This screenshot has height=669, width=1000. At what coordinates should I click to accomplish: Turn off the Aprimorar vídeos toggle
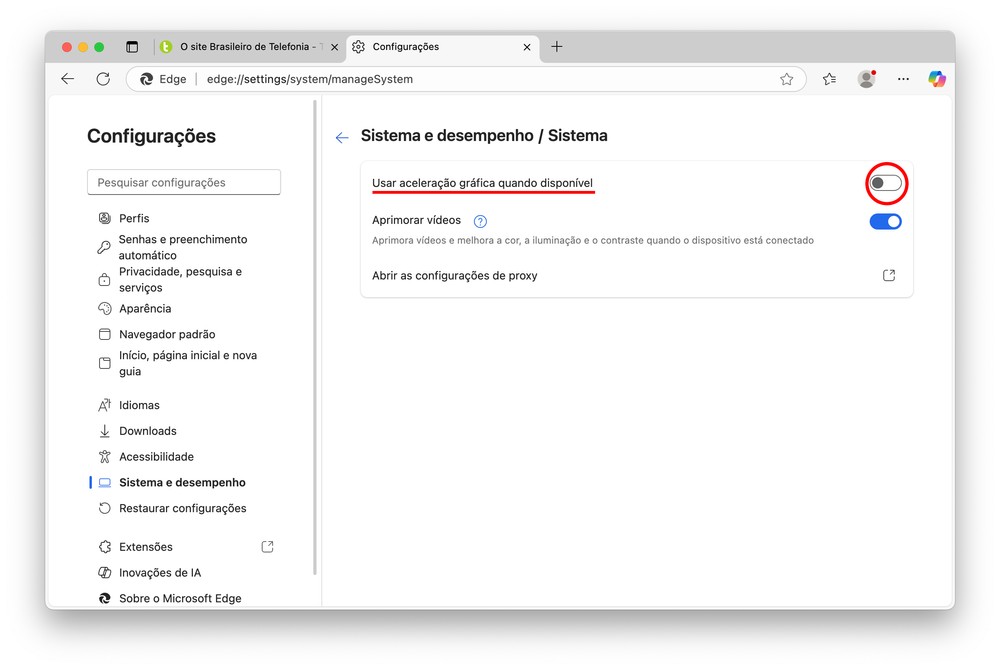coord(885,221)
